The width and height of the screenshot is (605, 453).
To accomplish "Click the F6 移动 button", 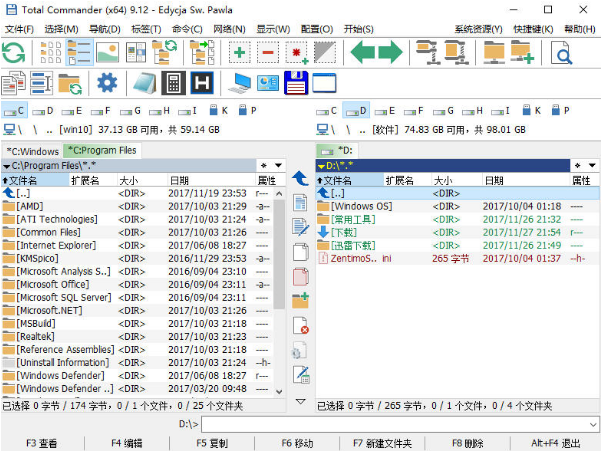I will click(297, 443).
